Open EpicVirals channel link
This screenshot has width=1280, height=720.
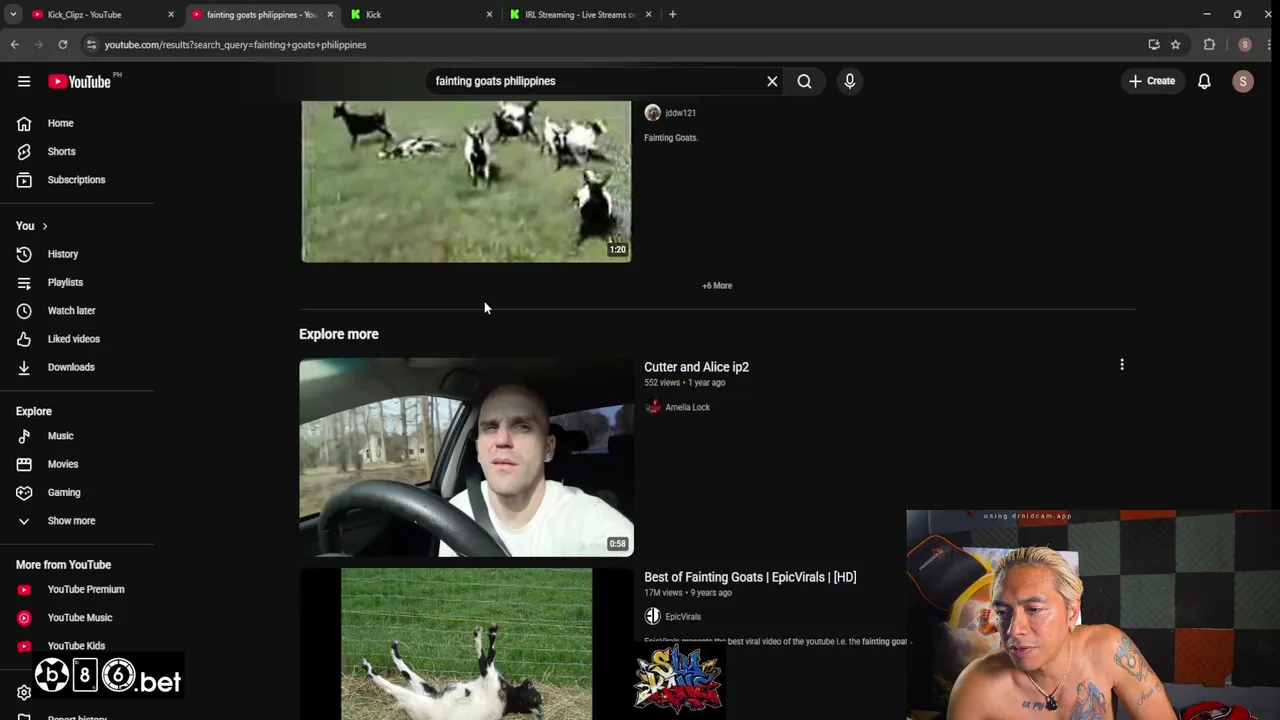point(683,617)
